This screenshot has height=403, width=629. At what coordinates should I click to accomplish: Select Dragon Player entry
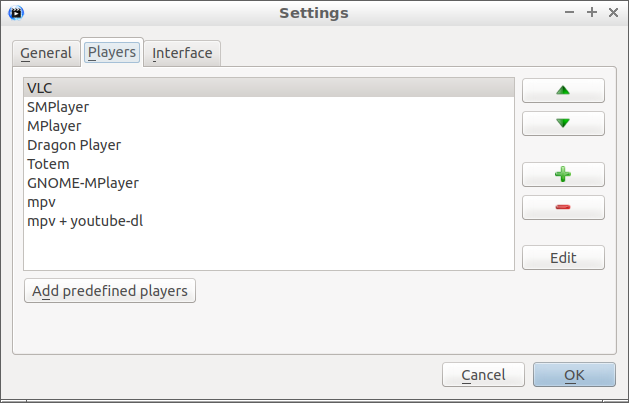(269, 145)
